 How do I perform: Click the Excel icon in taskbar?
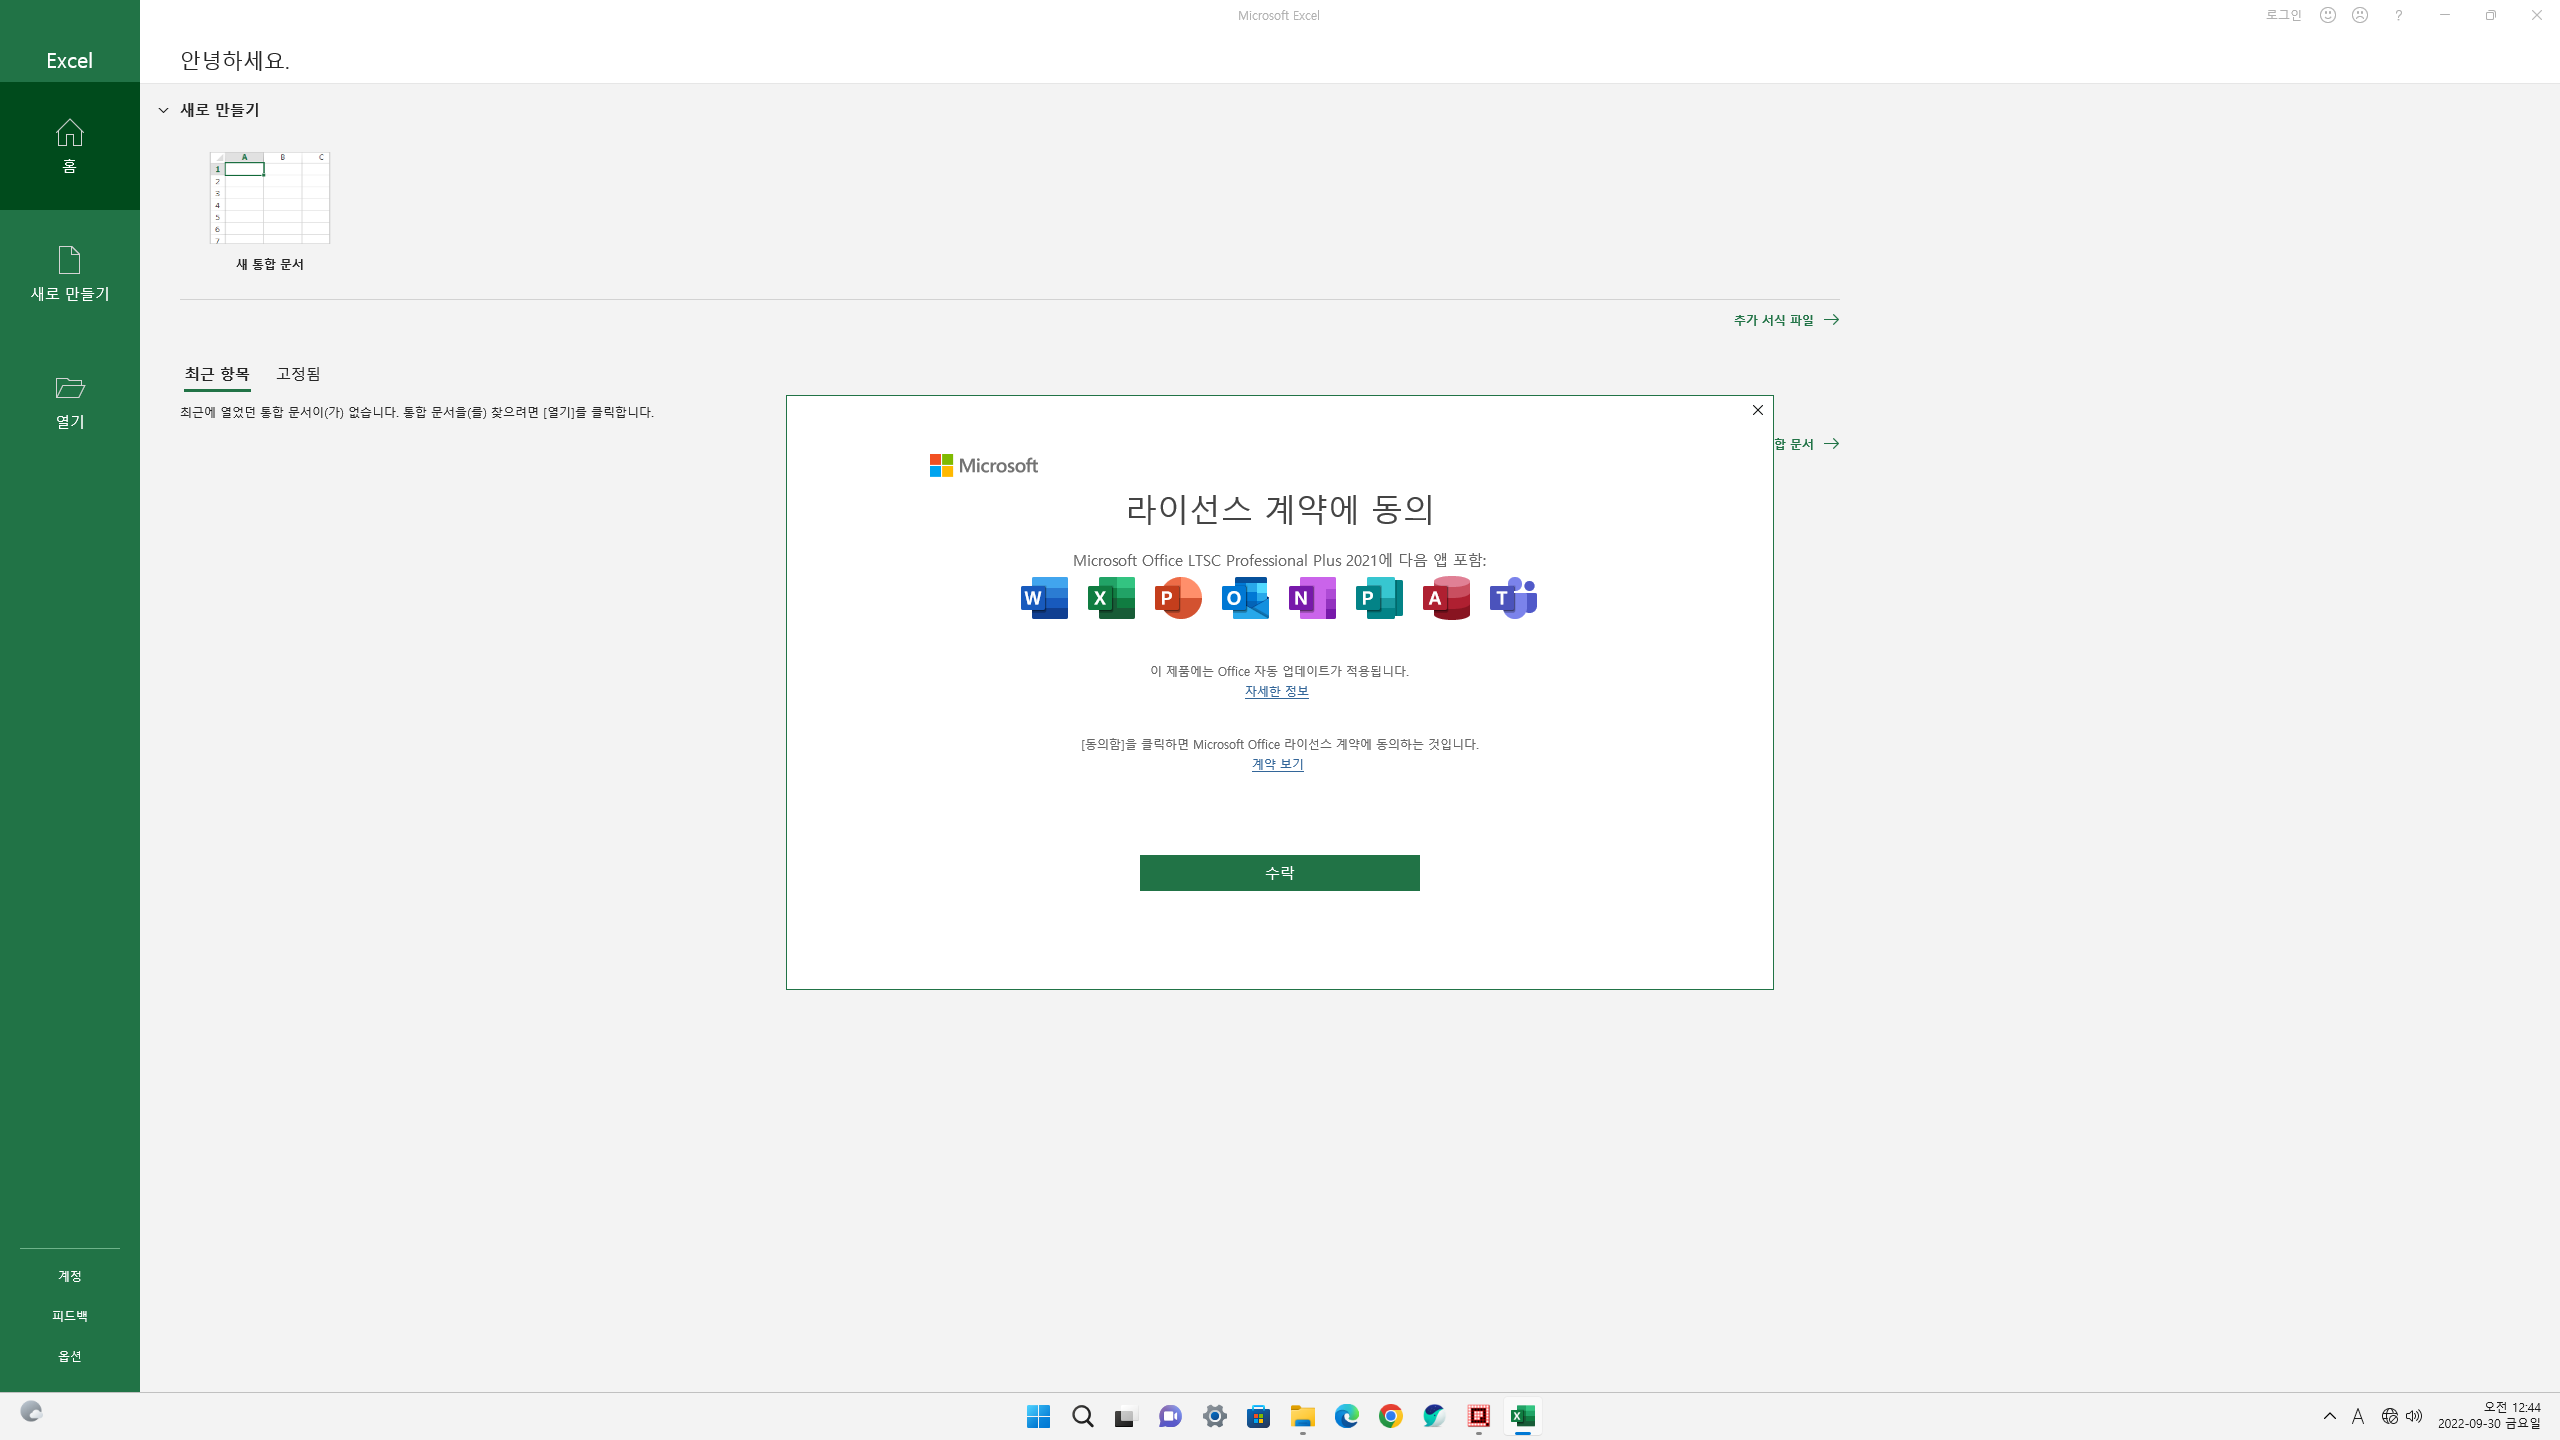point(1522,1416)
